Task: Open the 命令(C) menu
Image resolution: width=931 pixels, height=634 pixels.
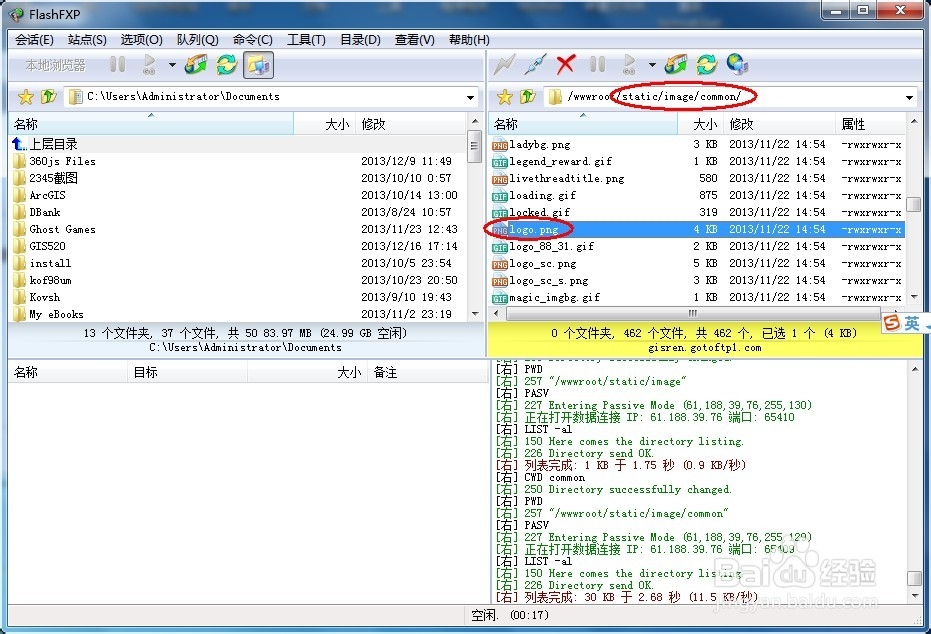Action: point(253,40)
